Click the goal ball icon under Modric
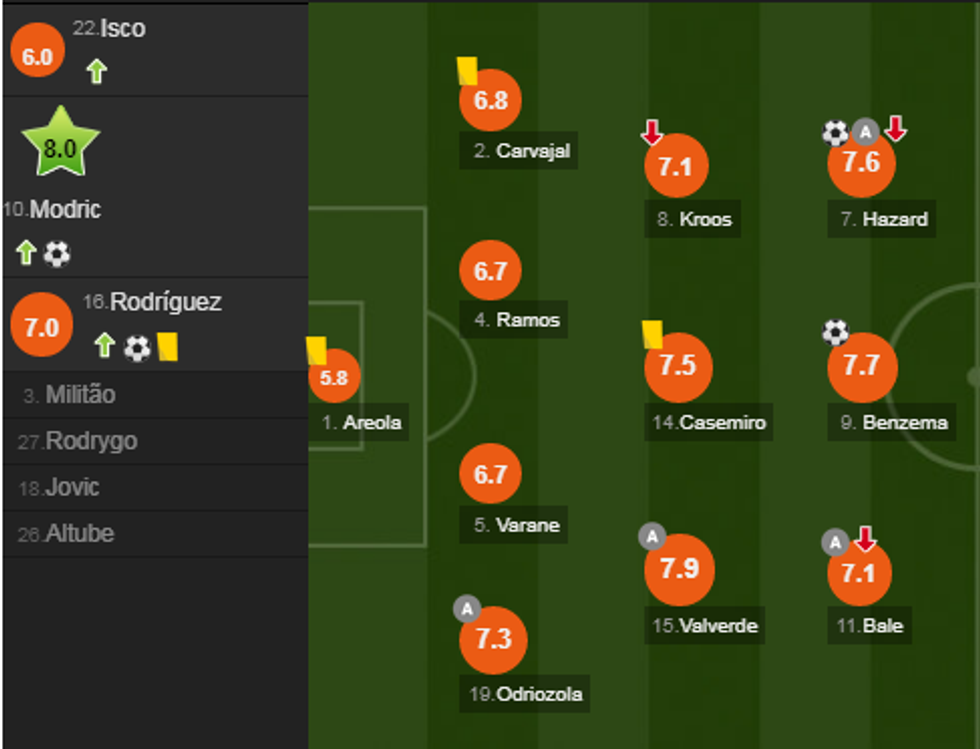 pos(57,254)
